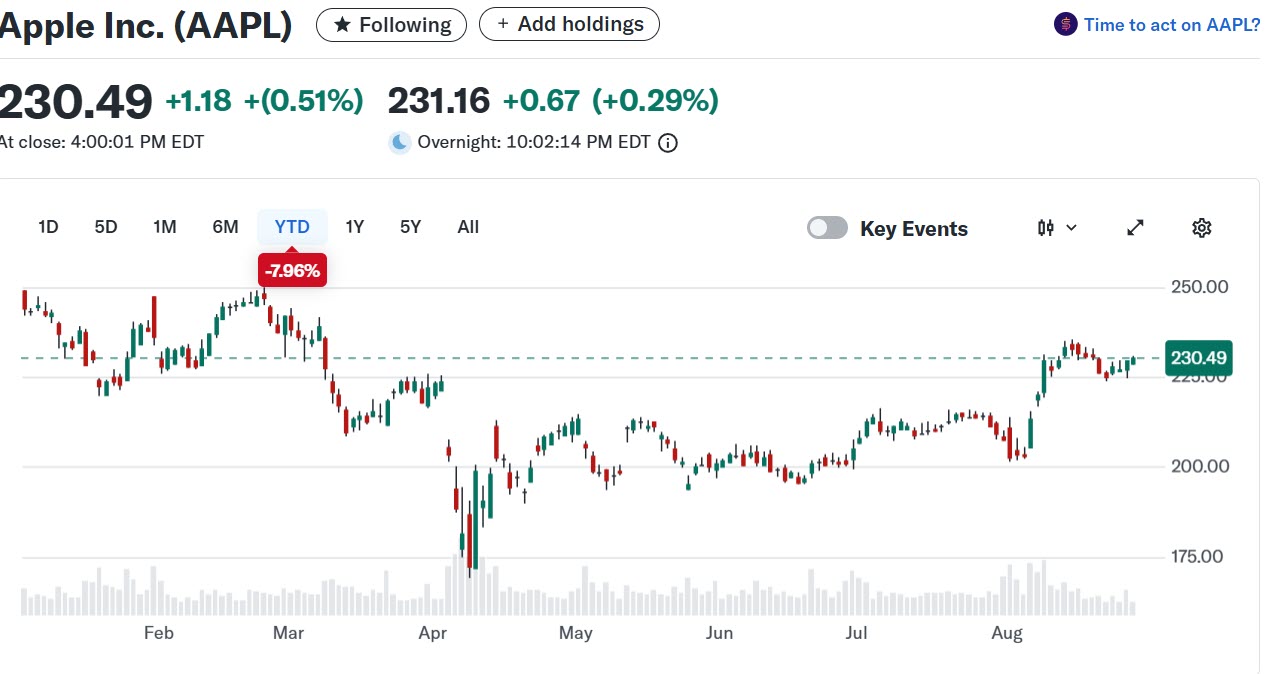This screenshot has width=1280, height=674.
Task: Select the 5Y range tab
Action: click(x=410, y=227)
